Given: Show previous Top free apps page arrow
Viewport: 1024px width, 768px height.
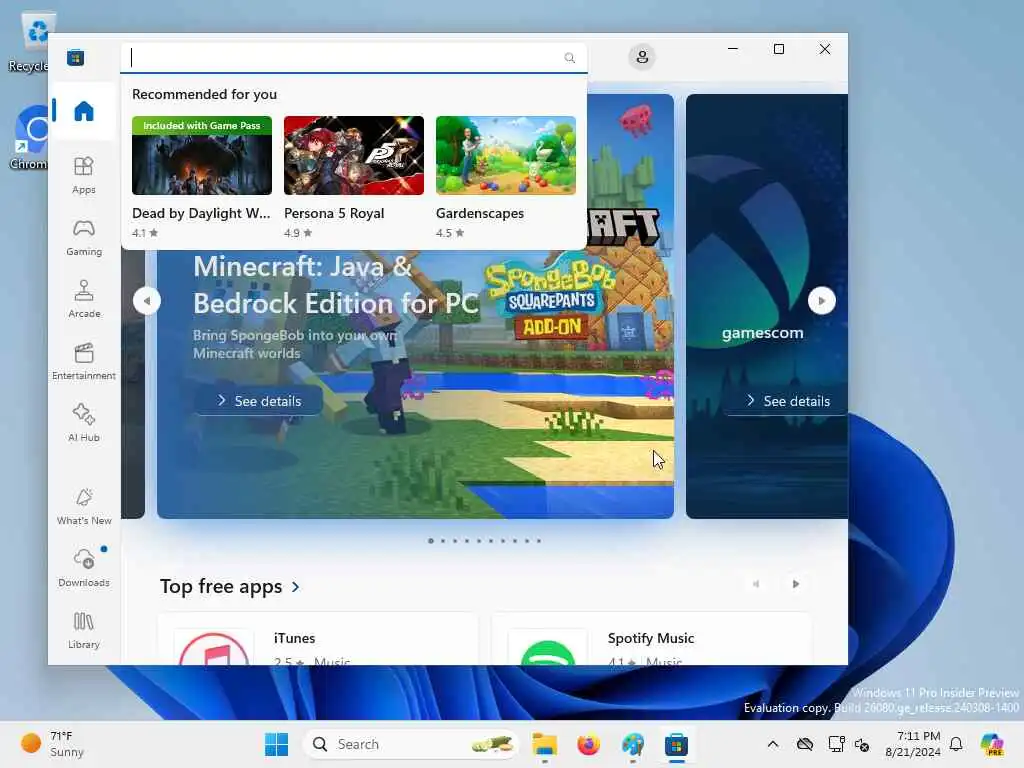Looking at the screenshot, I should tap(756, 584).
